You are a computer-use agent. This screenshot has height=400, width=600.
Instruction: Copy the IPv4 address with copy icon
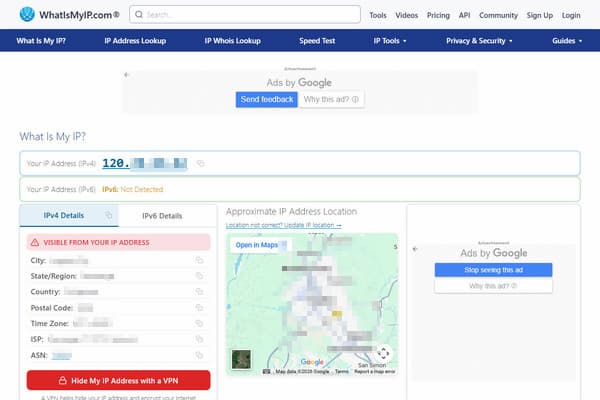201,163
